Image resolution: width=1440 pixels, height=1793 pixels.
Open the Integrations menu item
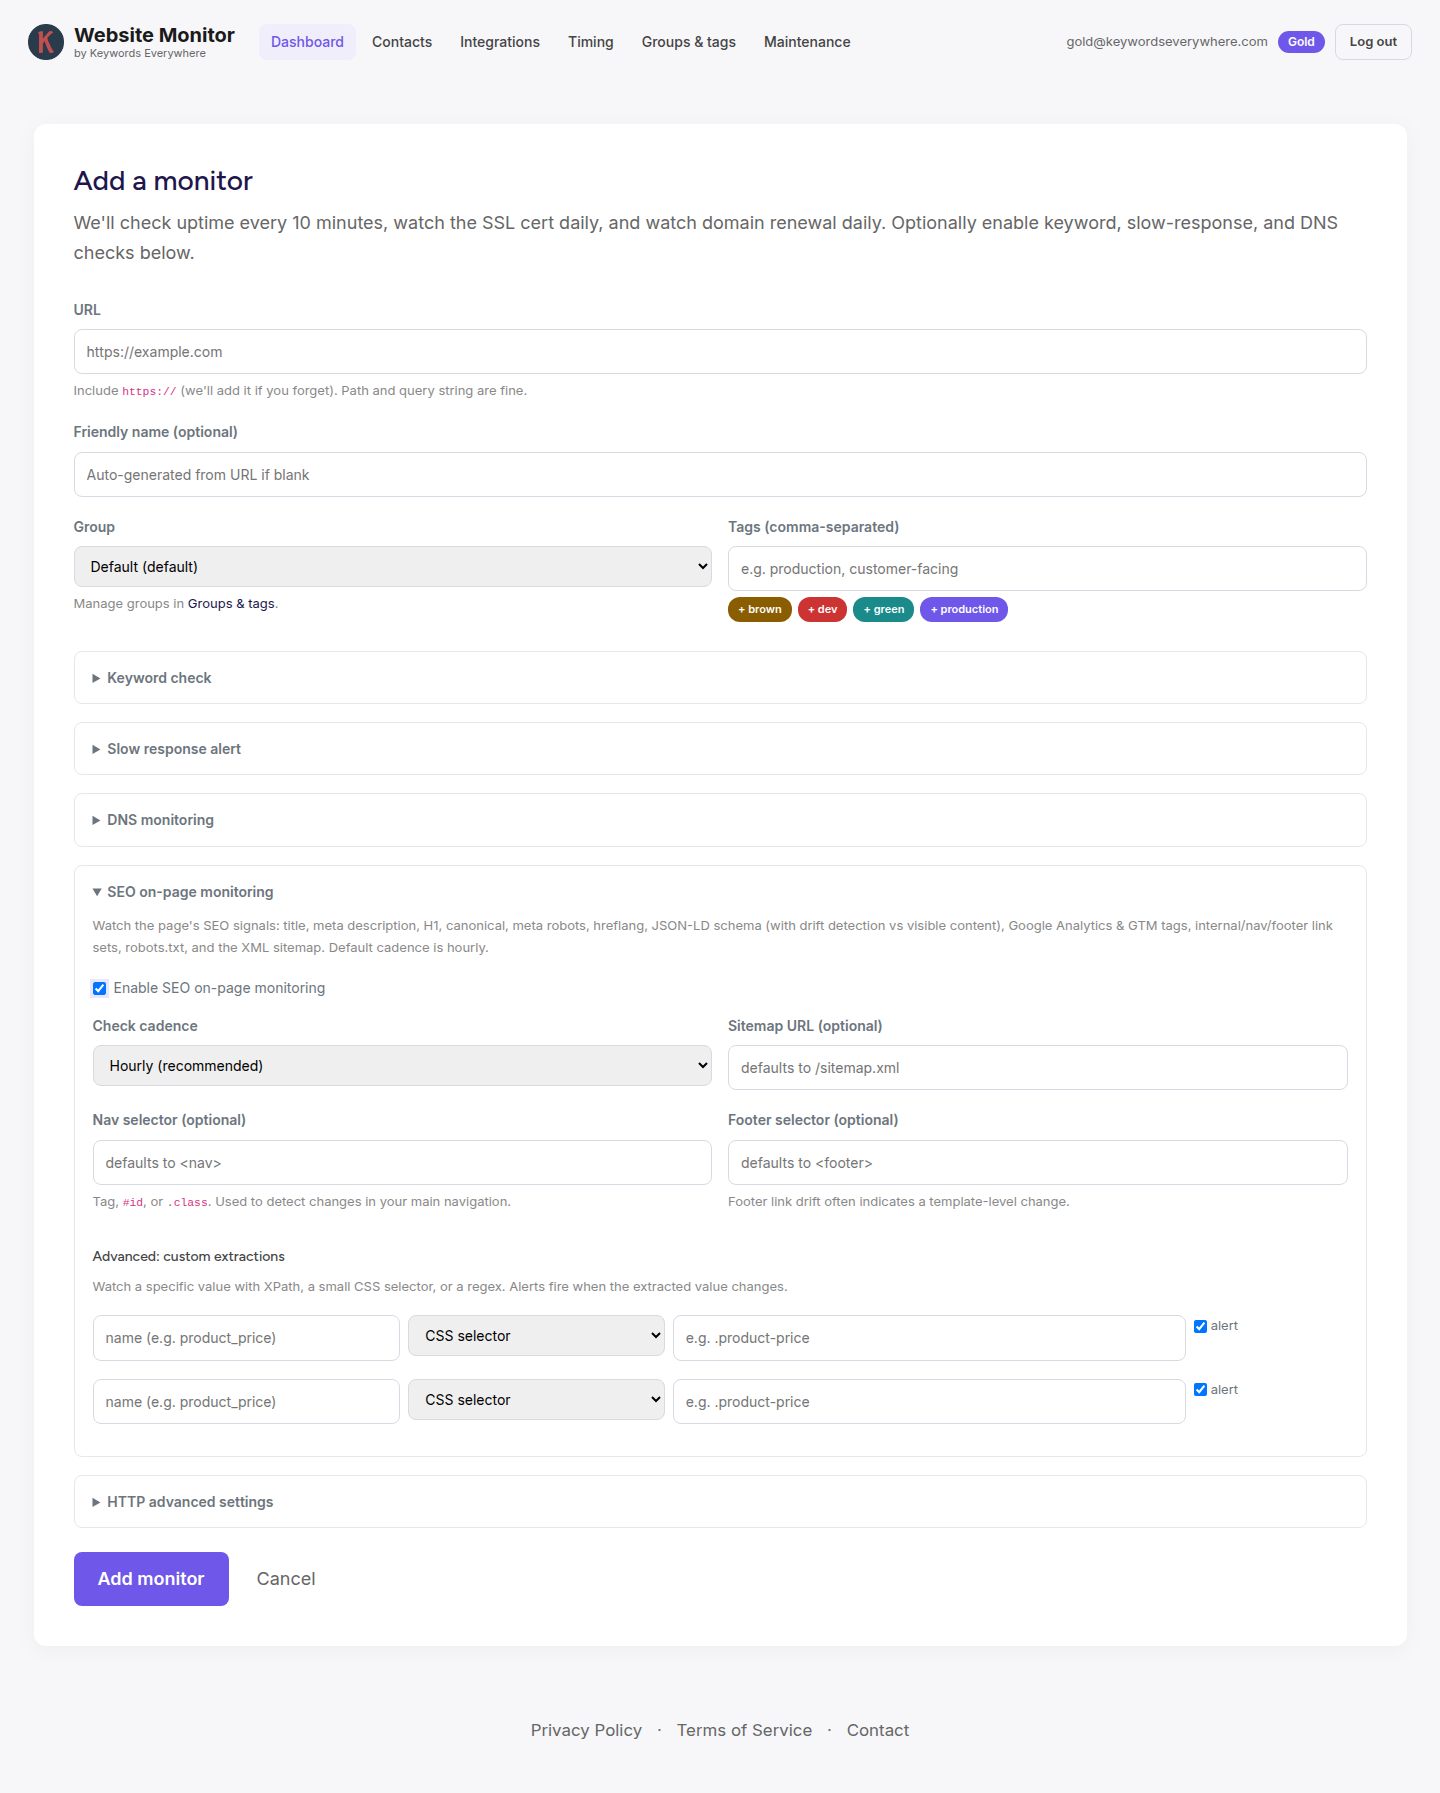pyautogui.click(x=500, y=42)
